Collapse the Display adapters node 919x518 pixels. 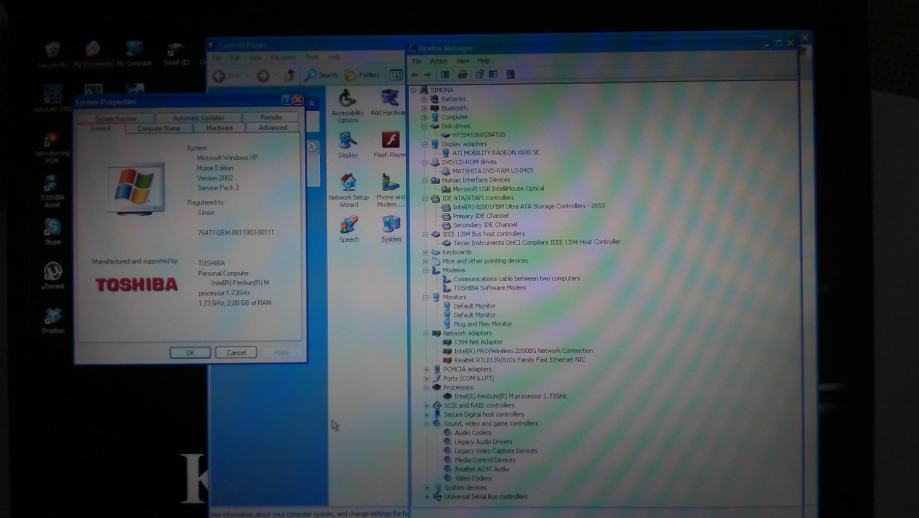pyautogui.click(x=424, y=144)
